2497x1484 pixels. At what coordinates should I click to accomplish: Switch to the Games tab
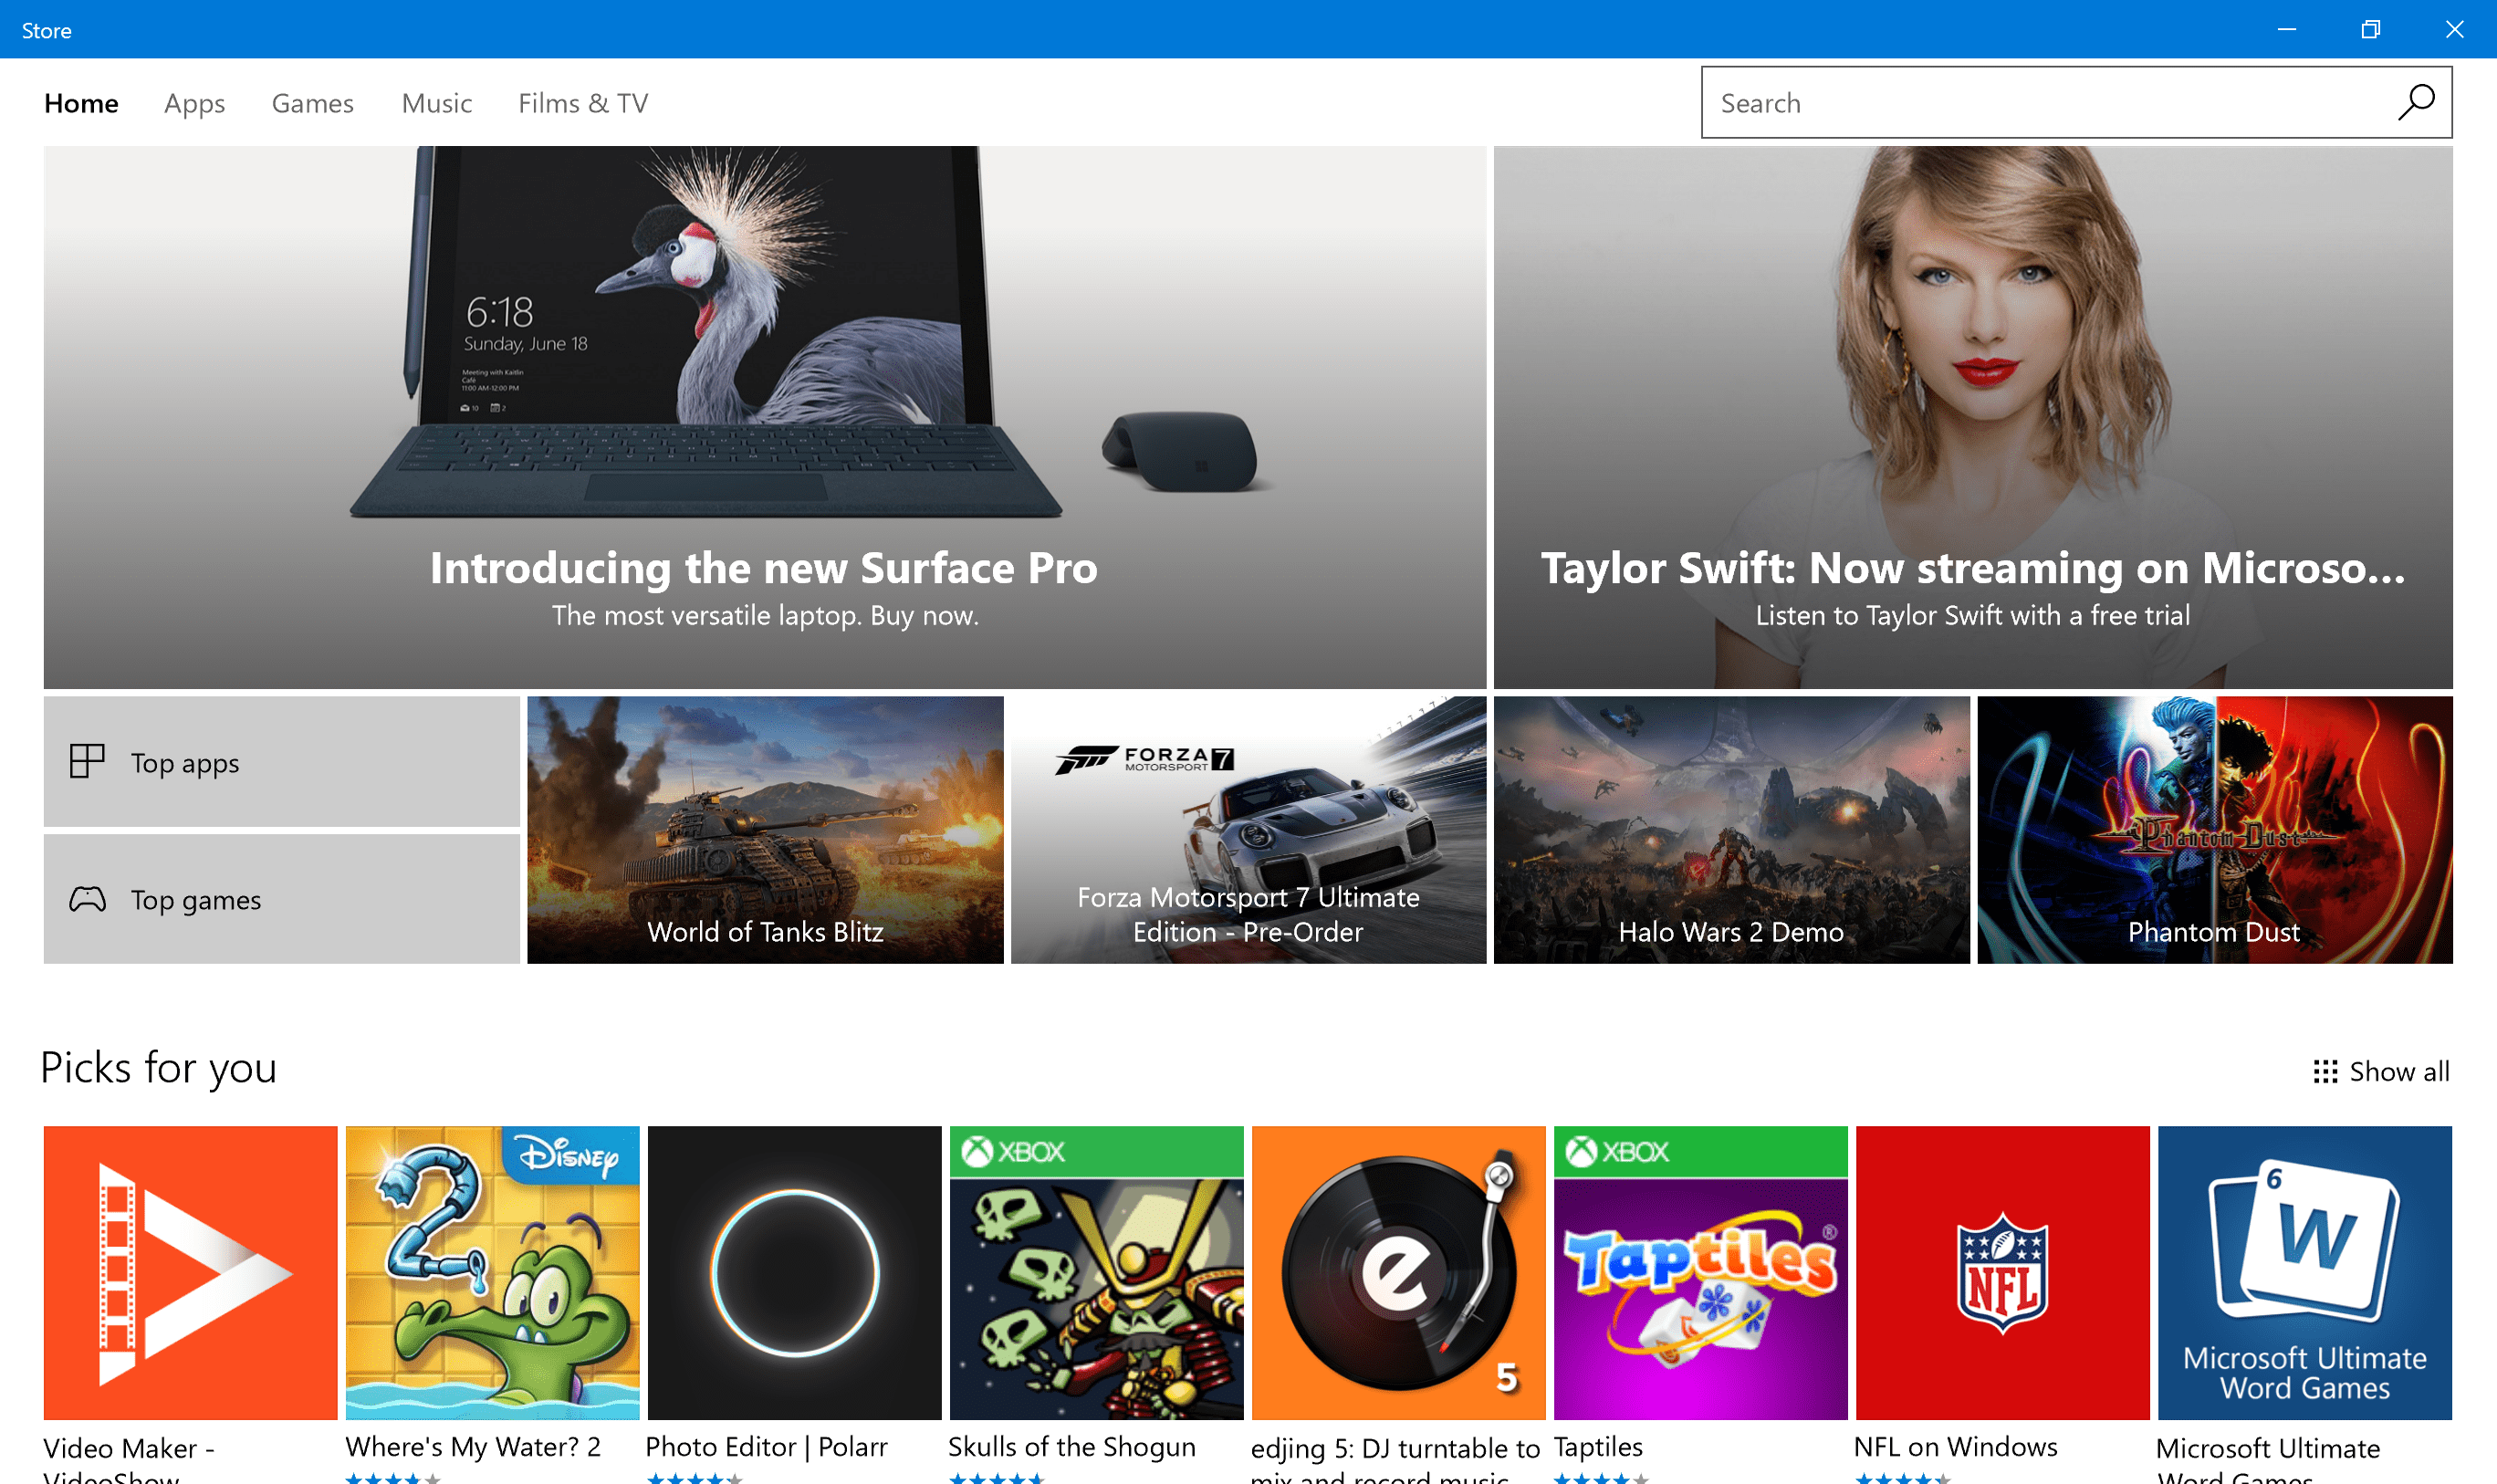click(x=312, y=102)
